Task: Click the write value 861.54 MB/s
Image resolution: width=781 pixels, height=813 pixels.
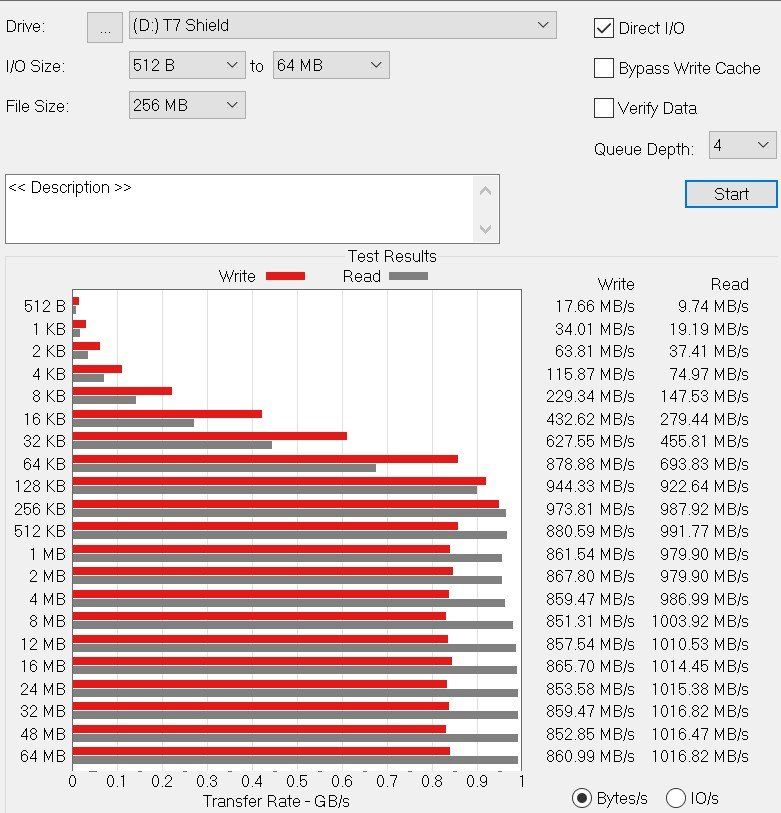Action: pyautogui.click(x=590, y=554)
